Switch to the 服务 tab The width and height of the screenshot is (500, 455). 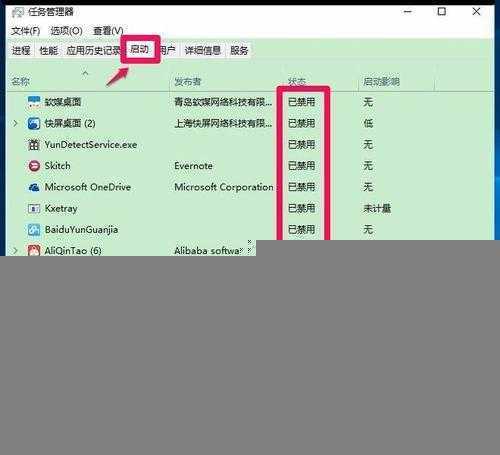tap(239, 51)
